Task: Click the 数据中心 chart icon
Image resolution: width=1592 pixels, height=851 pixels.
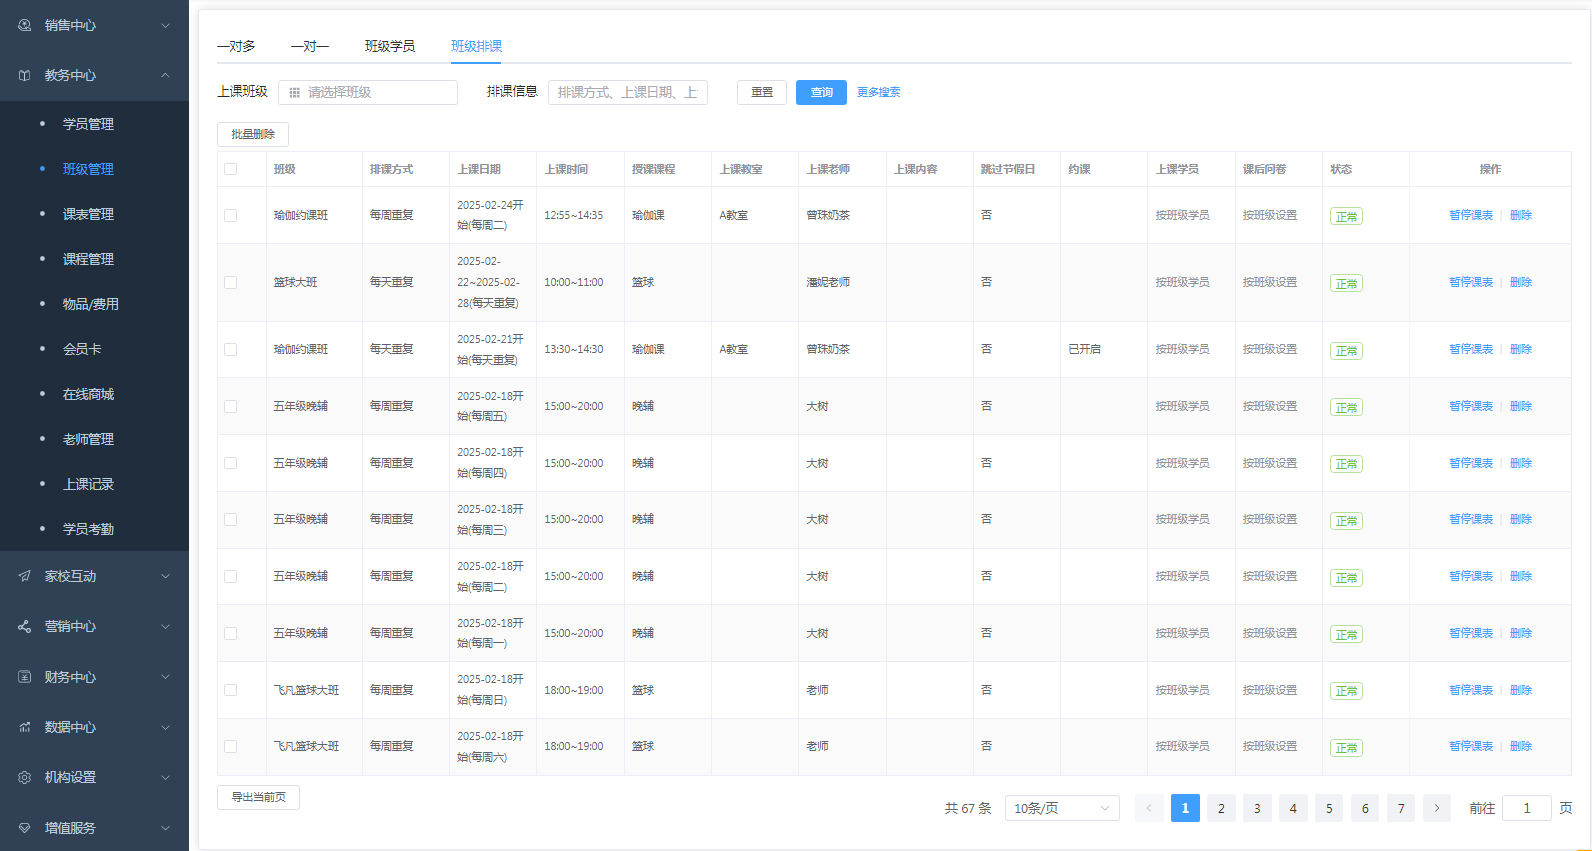Action: coord(25,727)
